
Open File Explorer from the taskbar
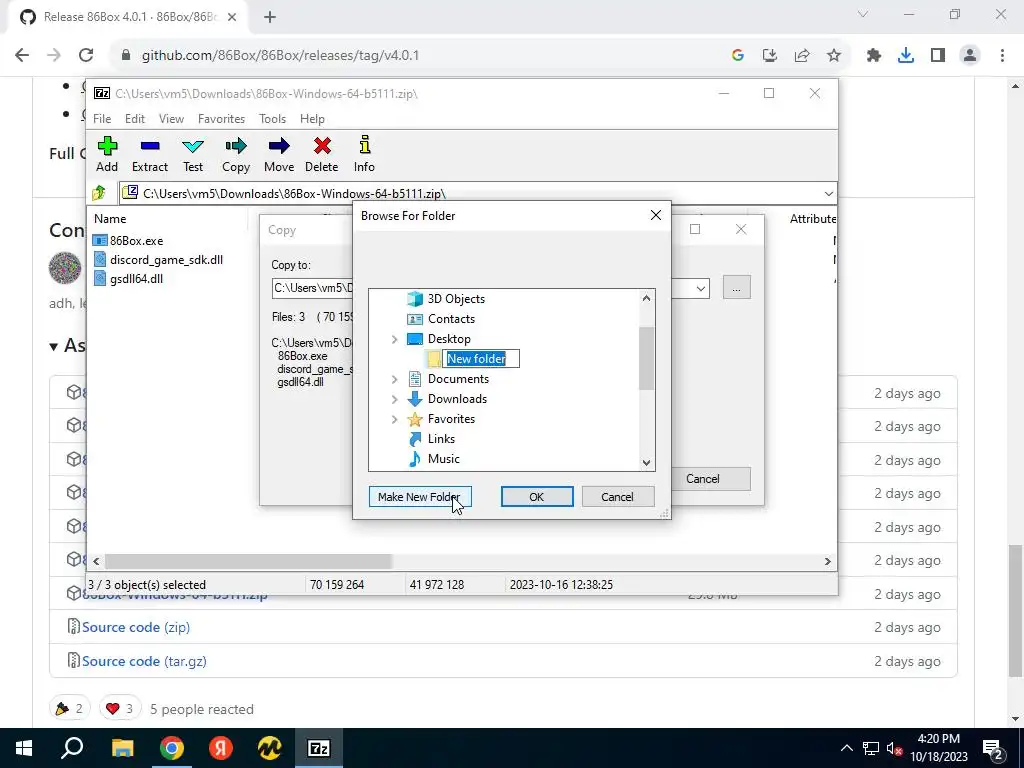(x=122, y=748)
